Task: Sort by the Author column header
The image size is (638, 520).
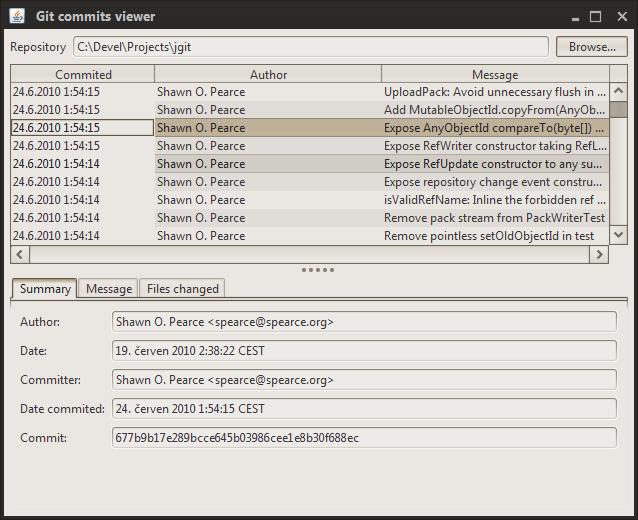Action: pos(268,75)
